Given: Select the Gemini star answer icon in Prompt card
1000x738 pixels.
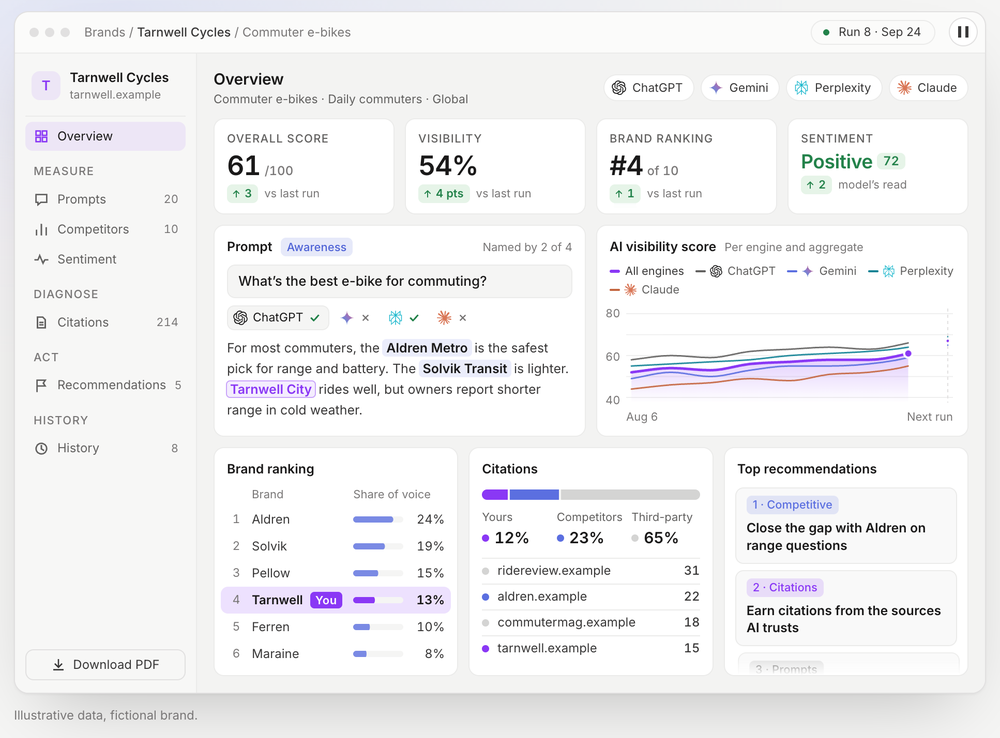Looking at the screenshot, I should 347,318.
